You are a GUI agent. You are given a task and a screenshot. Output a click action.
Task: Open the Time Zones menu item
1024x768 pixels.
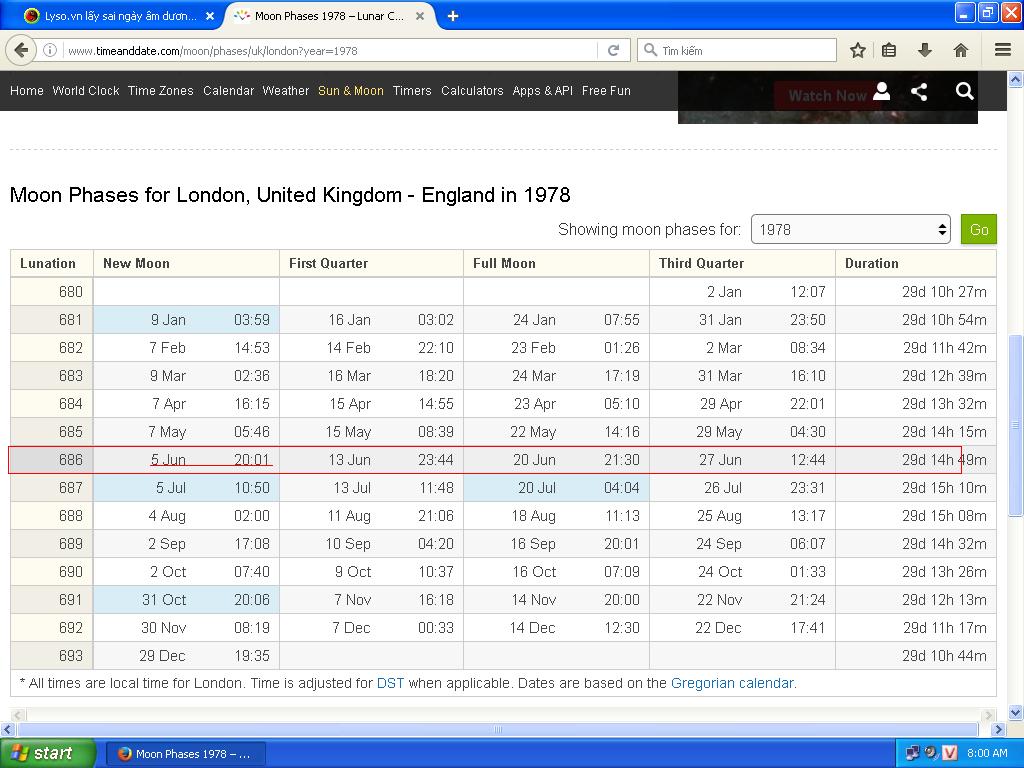[160, 91]
